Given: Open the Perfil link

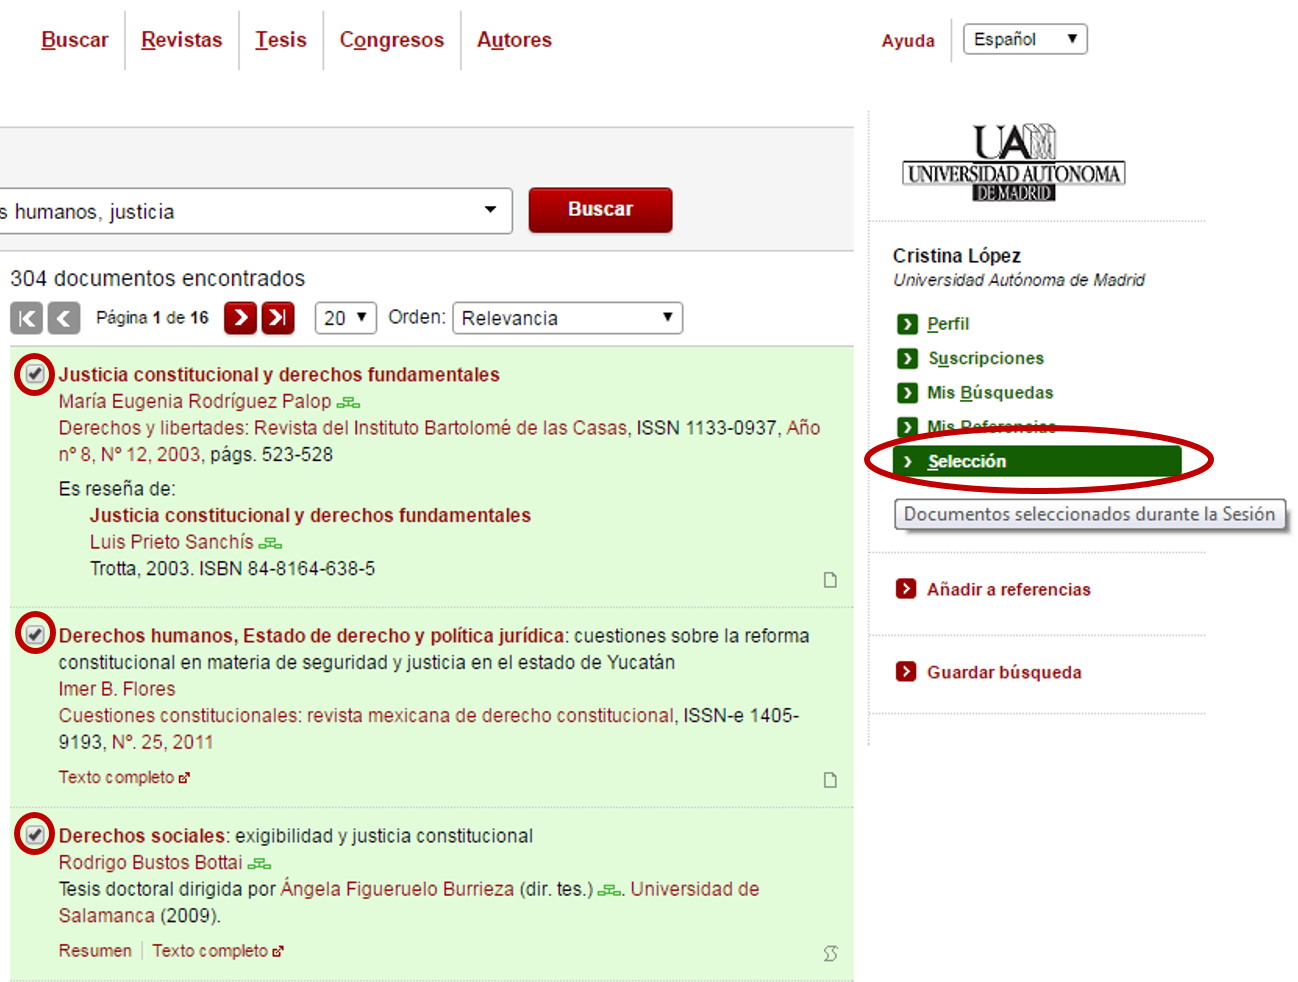Looking at the screenshot, I should (x=948, y=324).
